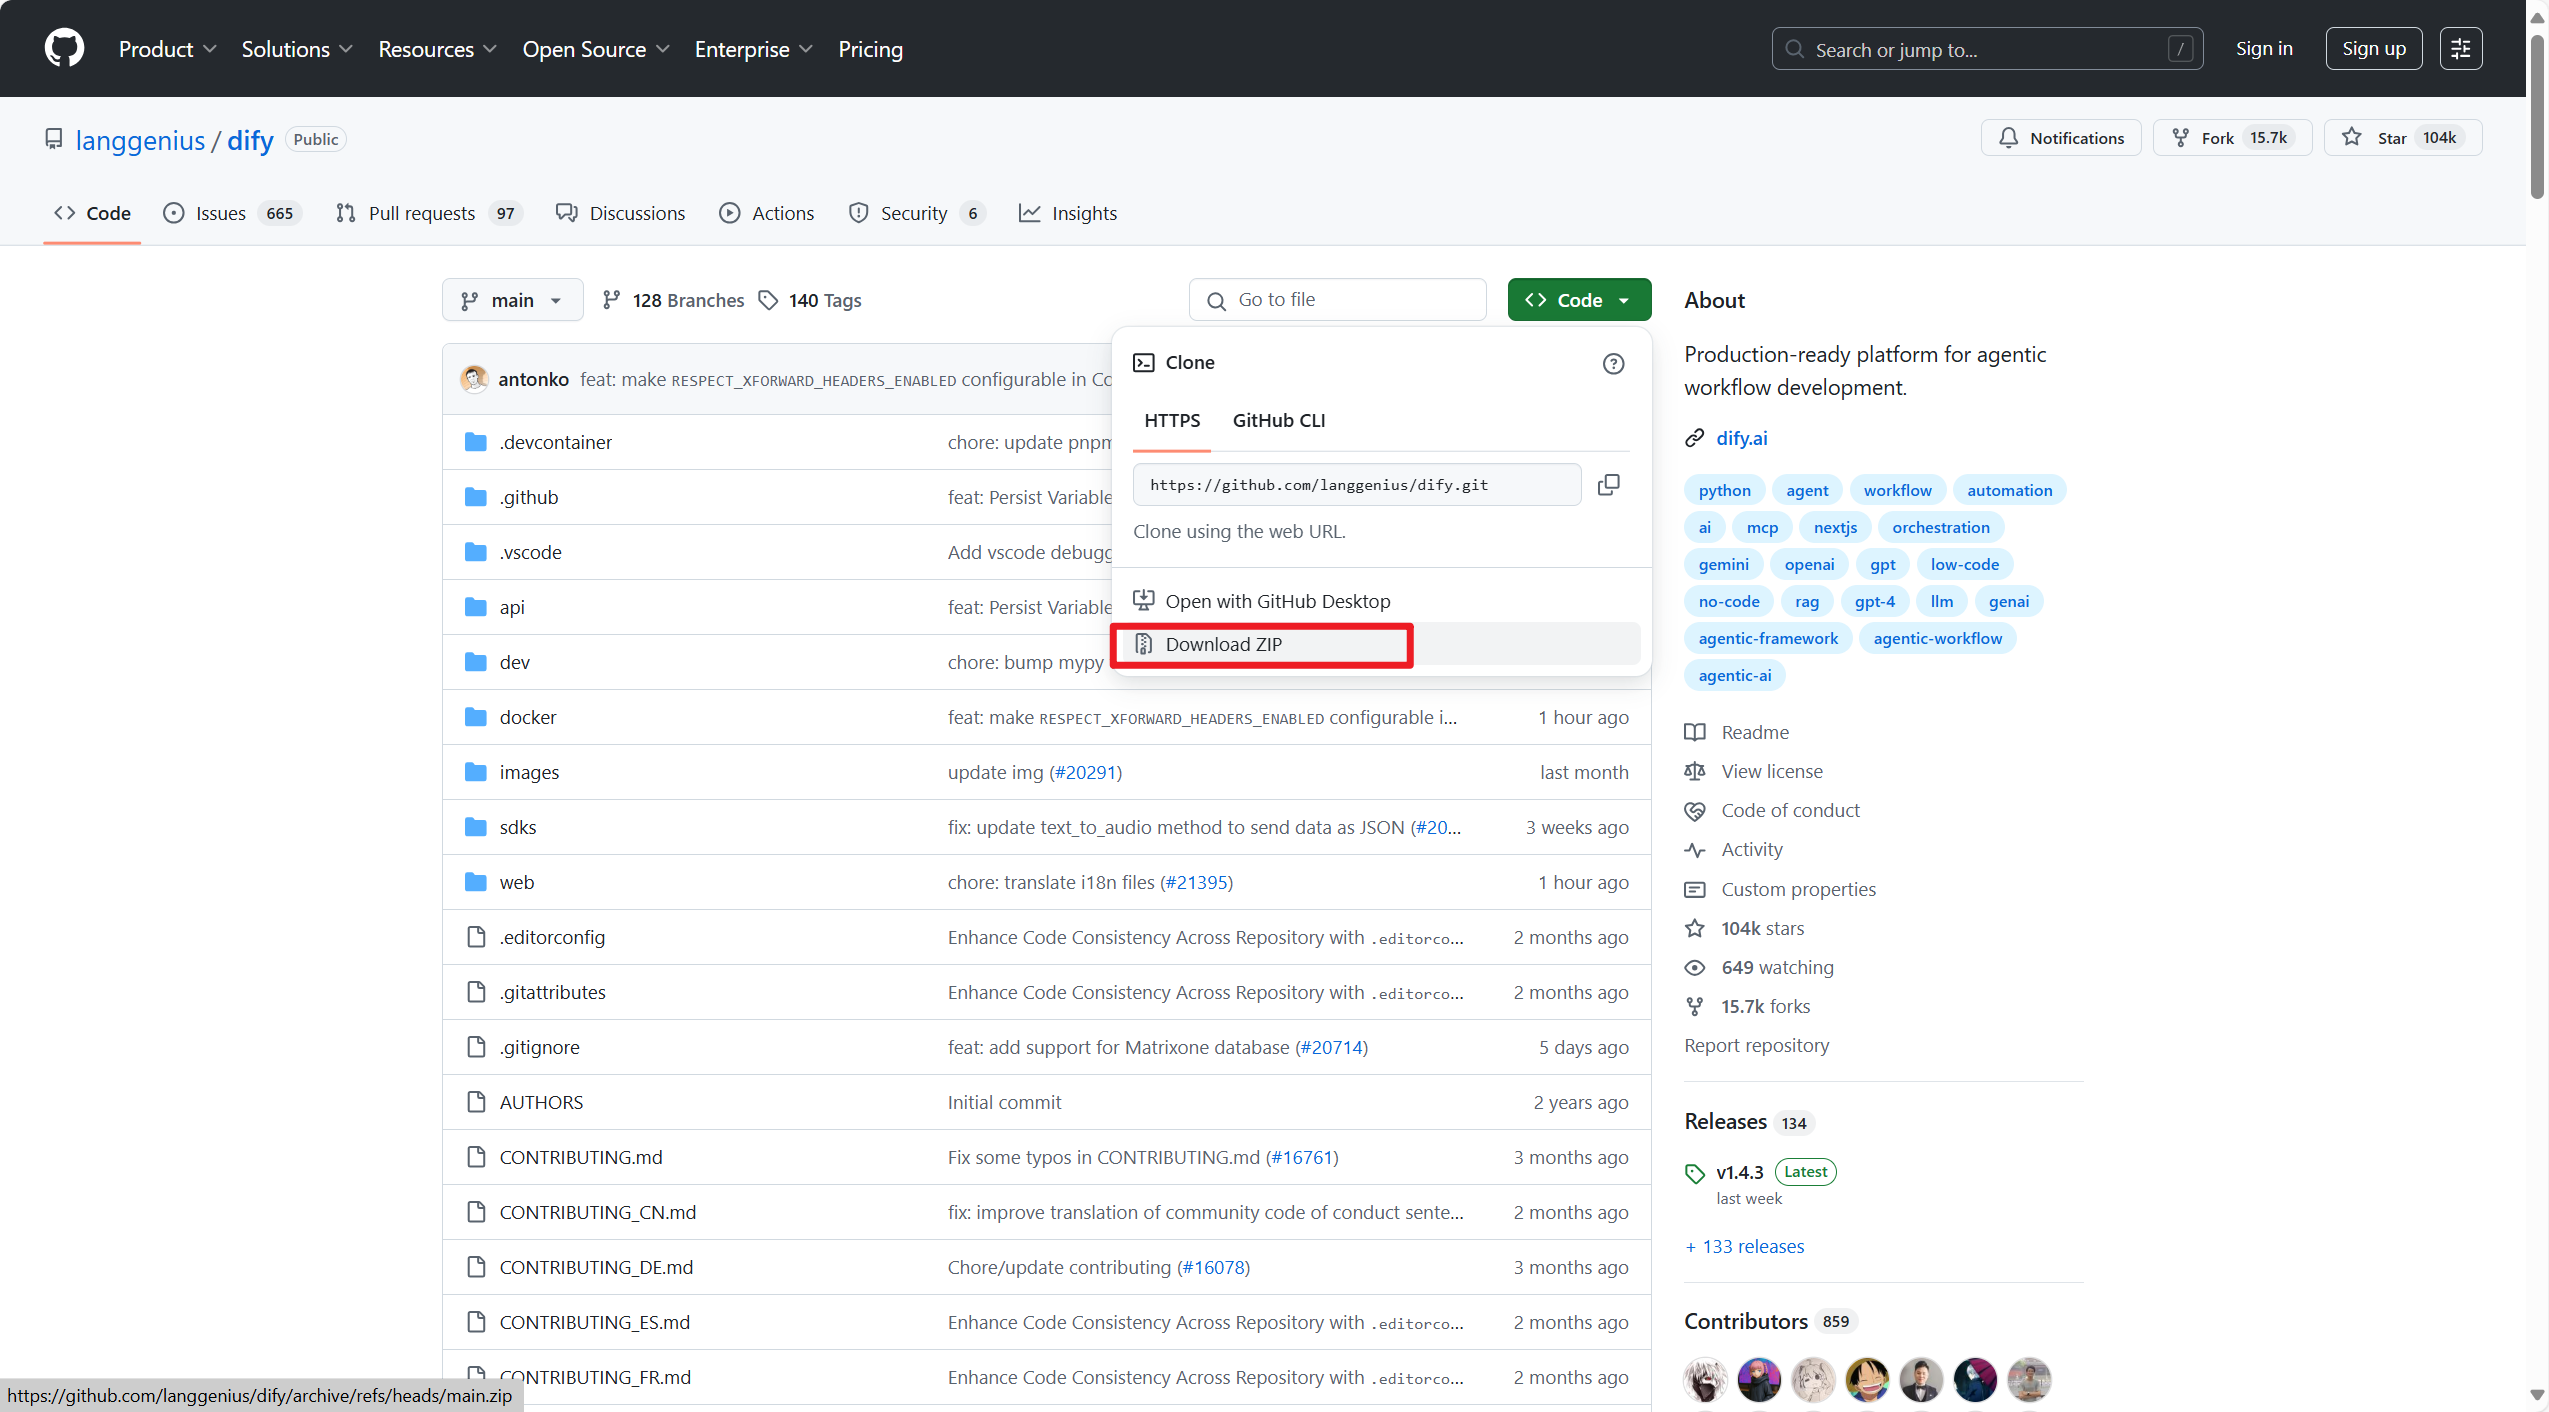This screenshot has width=2549, height=1412.
Task: Open the .gitignore file
Action: pyautogui.click(x=540, y=1047)
